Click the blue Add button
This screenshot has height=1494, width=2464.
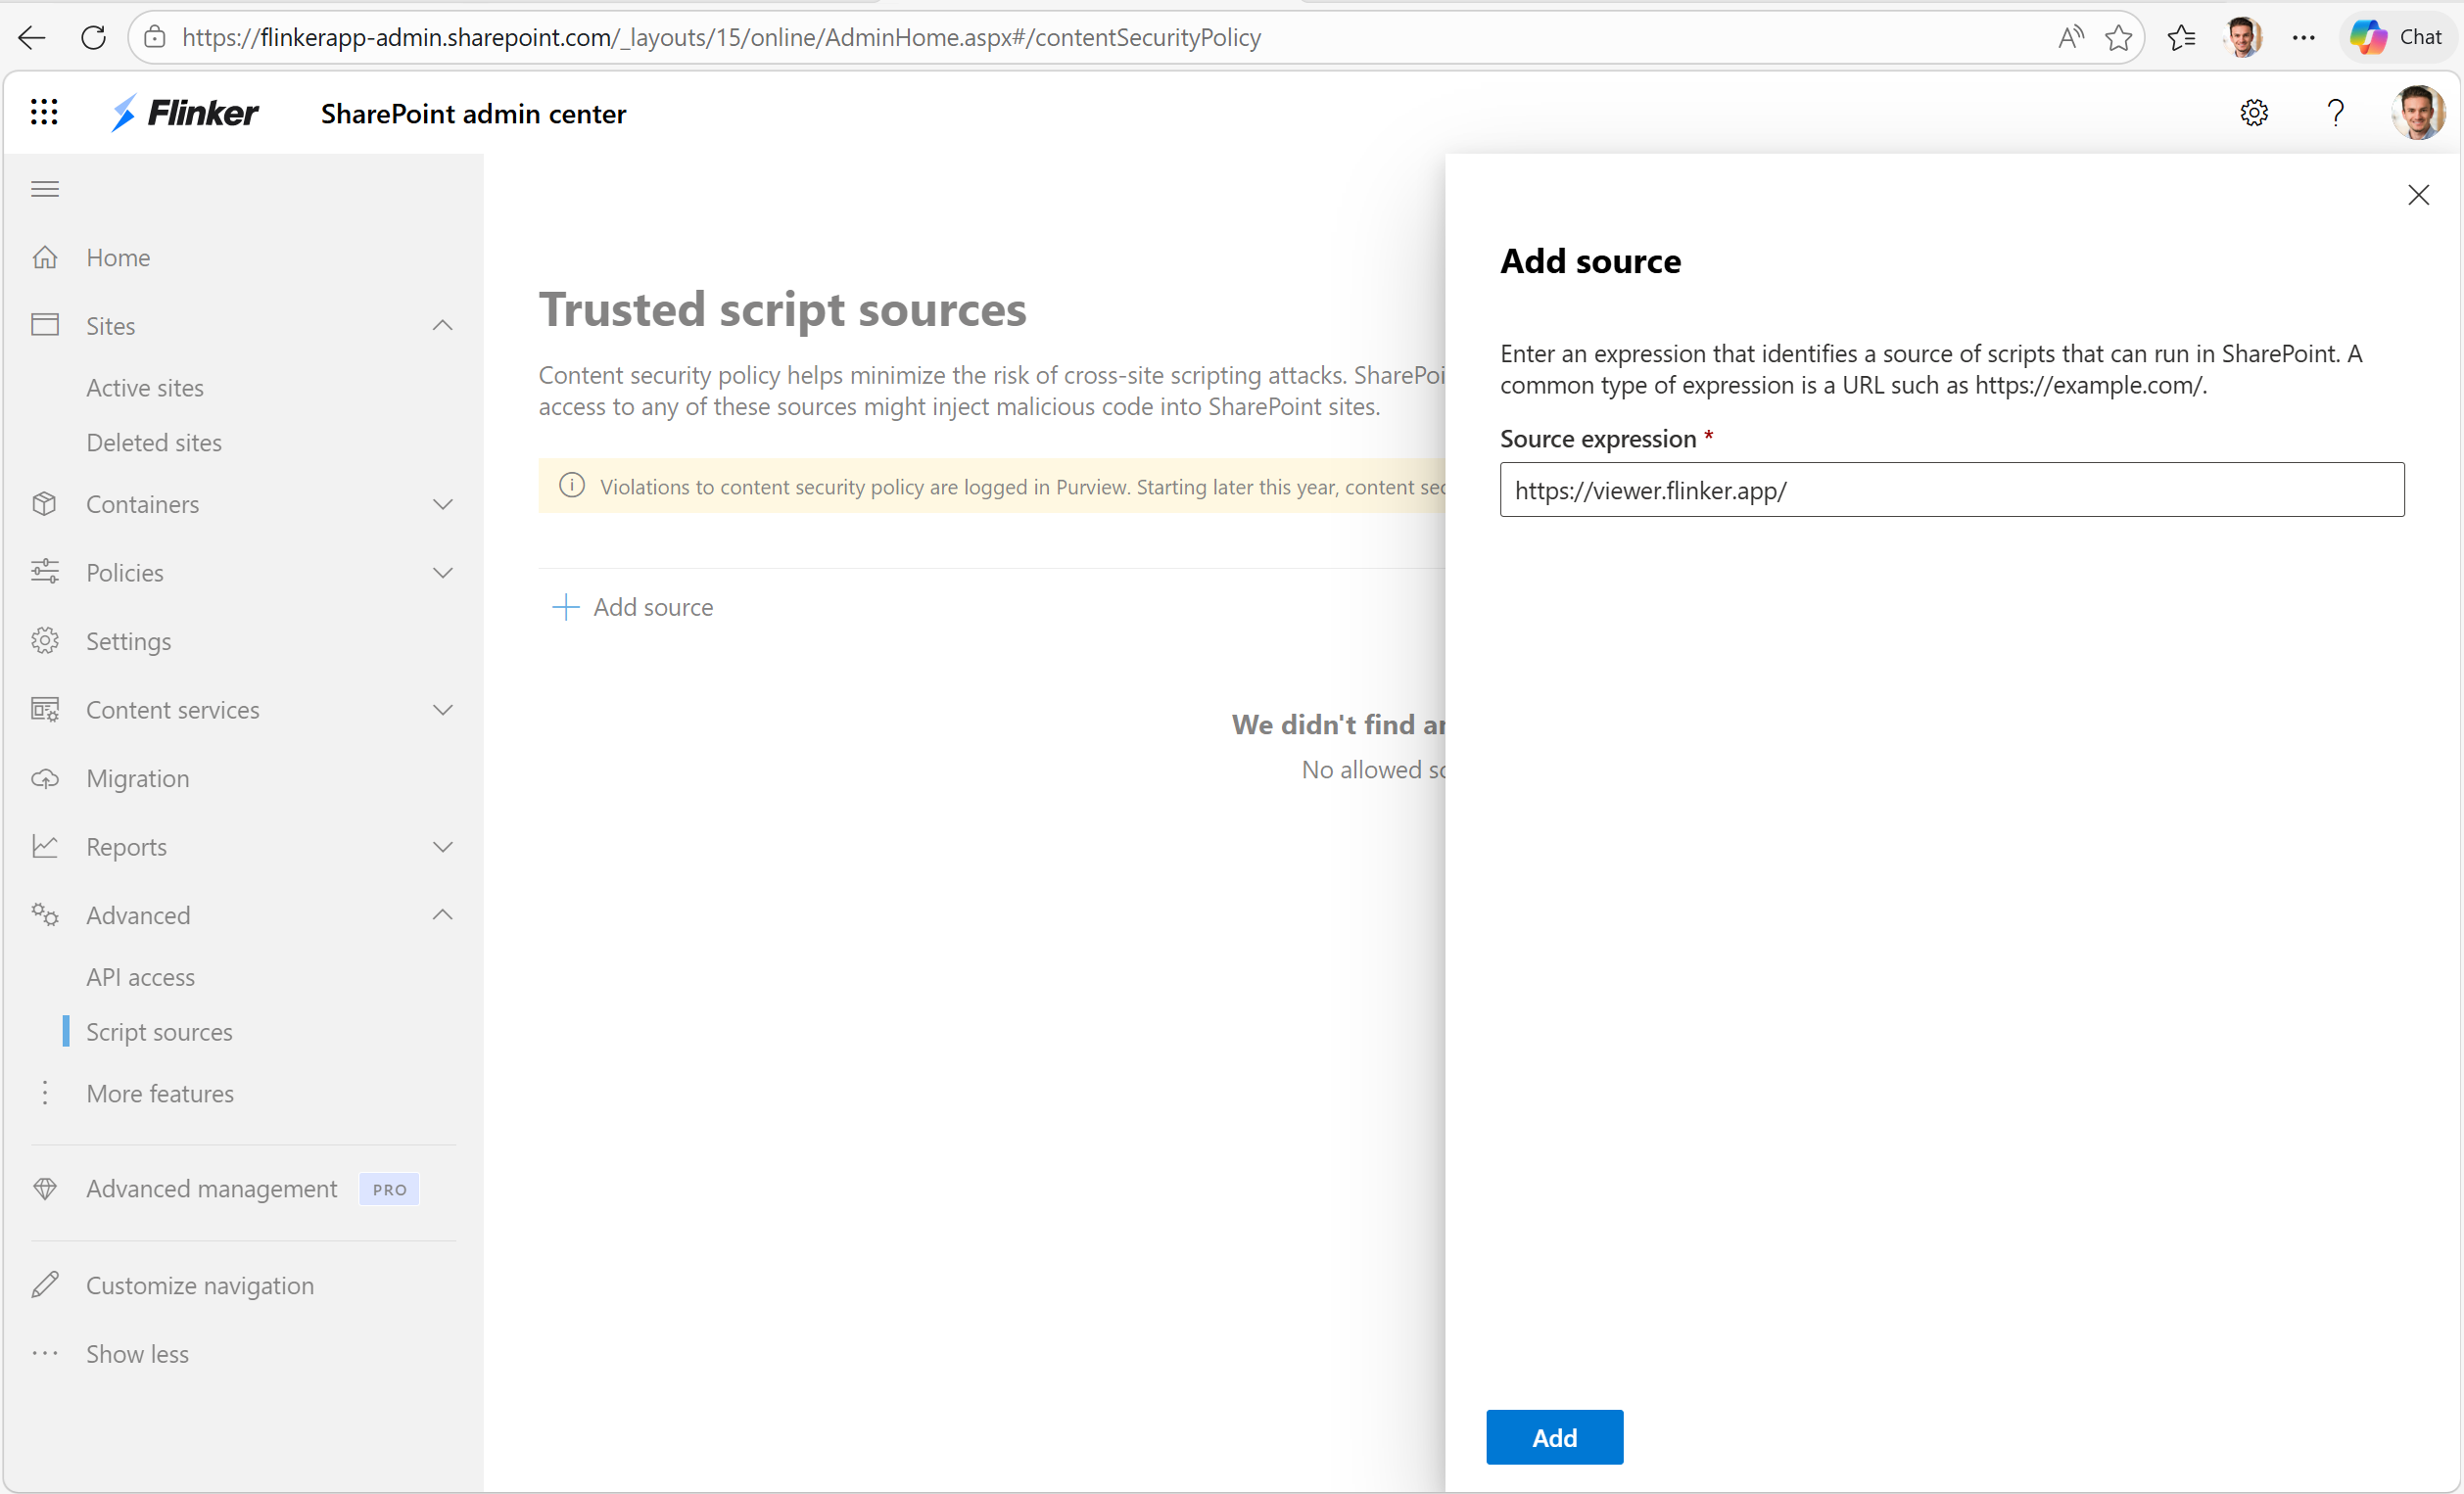tap(1554, 1437)
